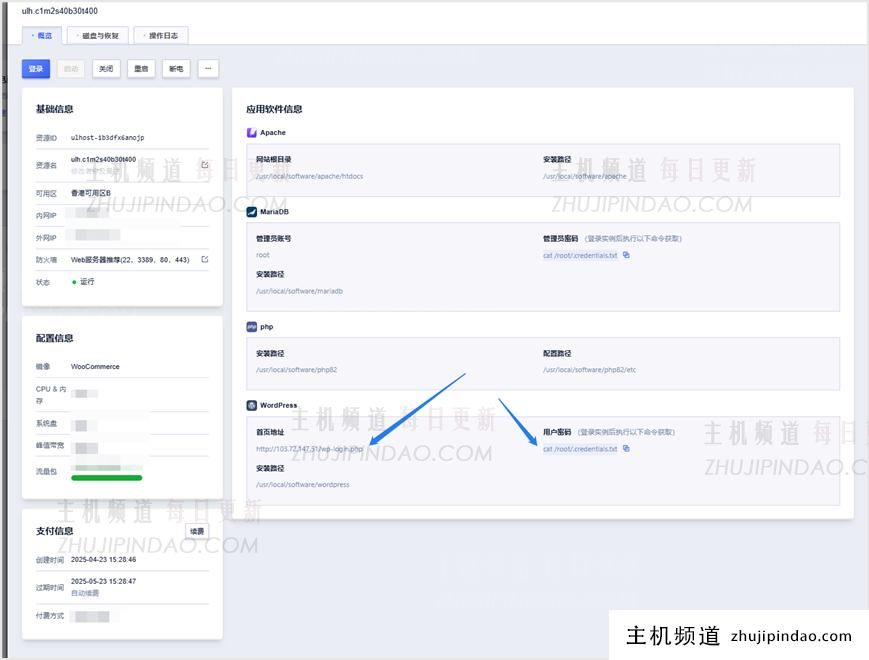Click the green 流量包 usage bar
869x660 pixels.
tap(107, 478)
